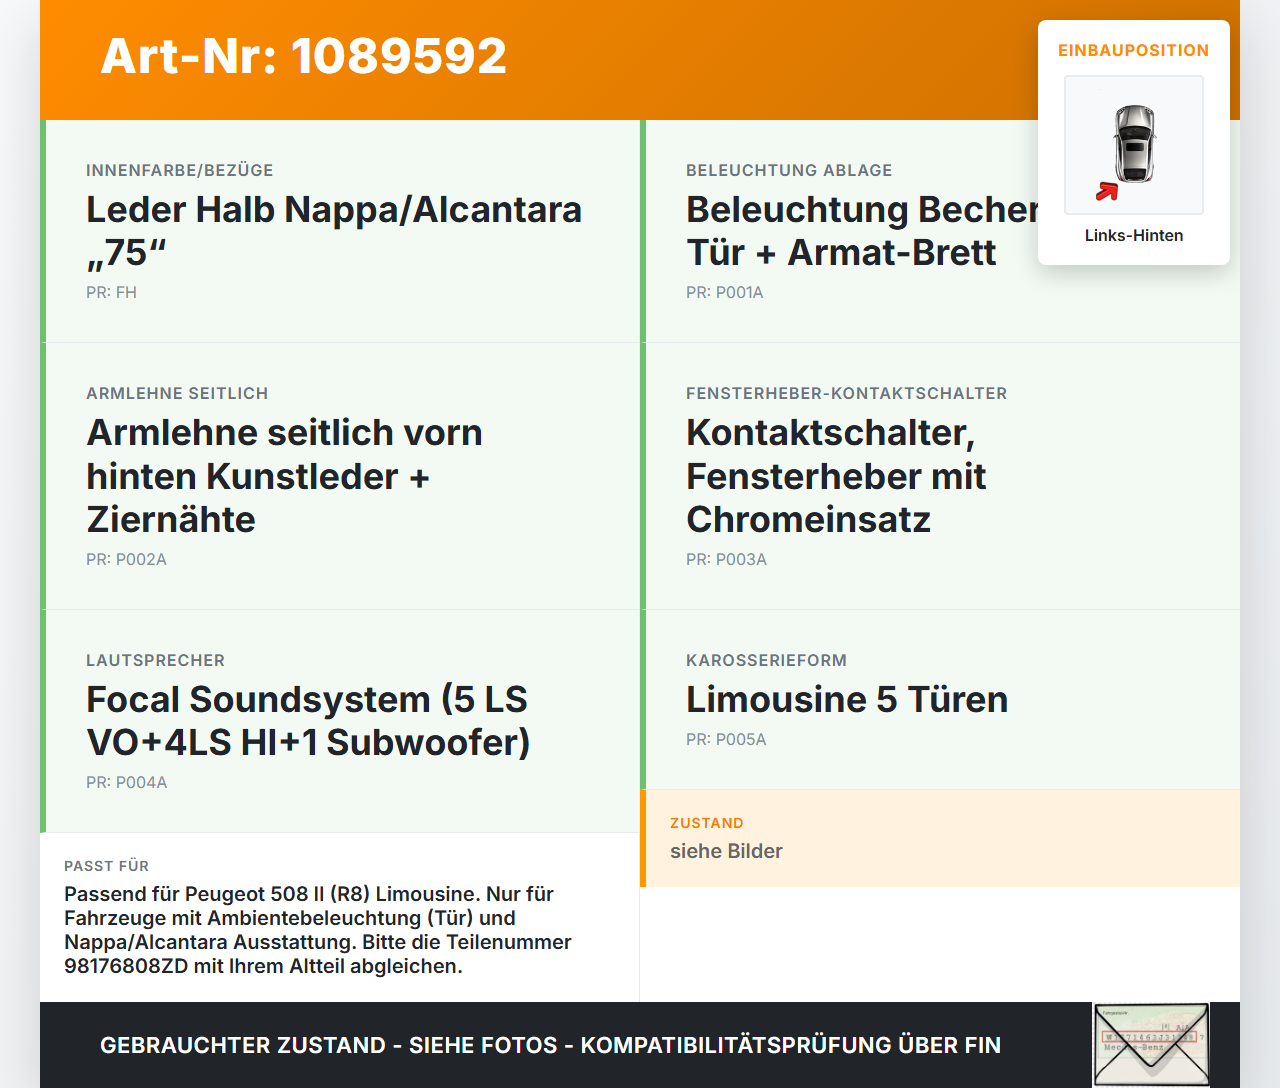The height and width of the screenshot is (1089, 1280).
Task: Click the Passend für Peugeot 508 II paragraph
Action: pyautogui.click(x=318, y=930)
